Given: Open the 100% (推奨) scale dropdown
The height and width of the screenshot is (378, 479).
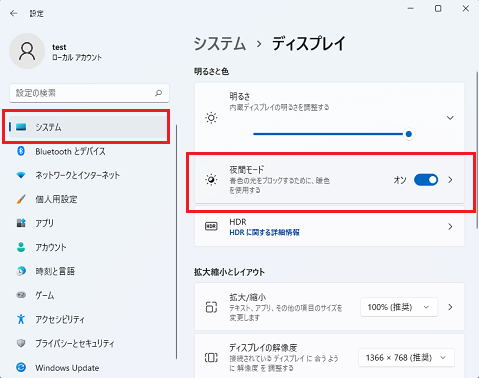Looking at the screenshot, I should click(399, 307).
